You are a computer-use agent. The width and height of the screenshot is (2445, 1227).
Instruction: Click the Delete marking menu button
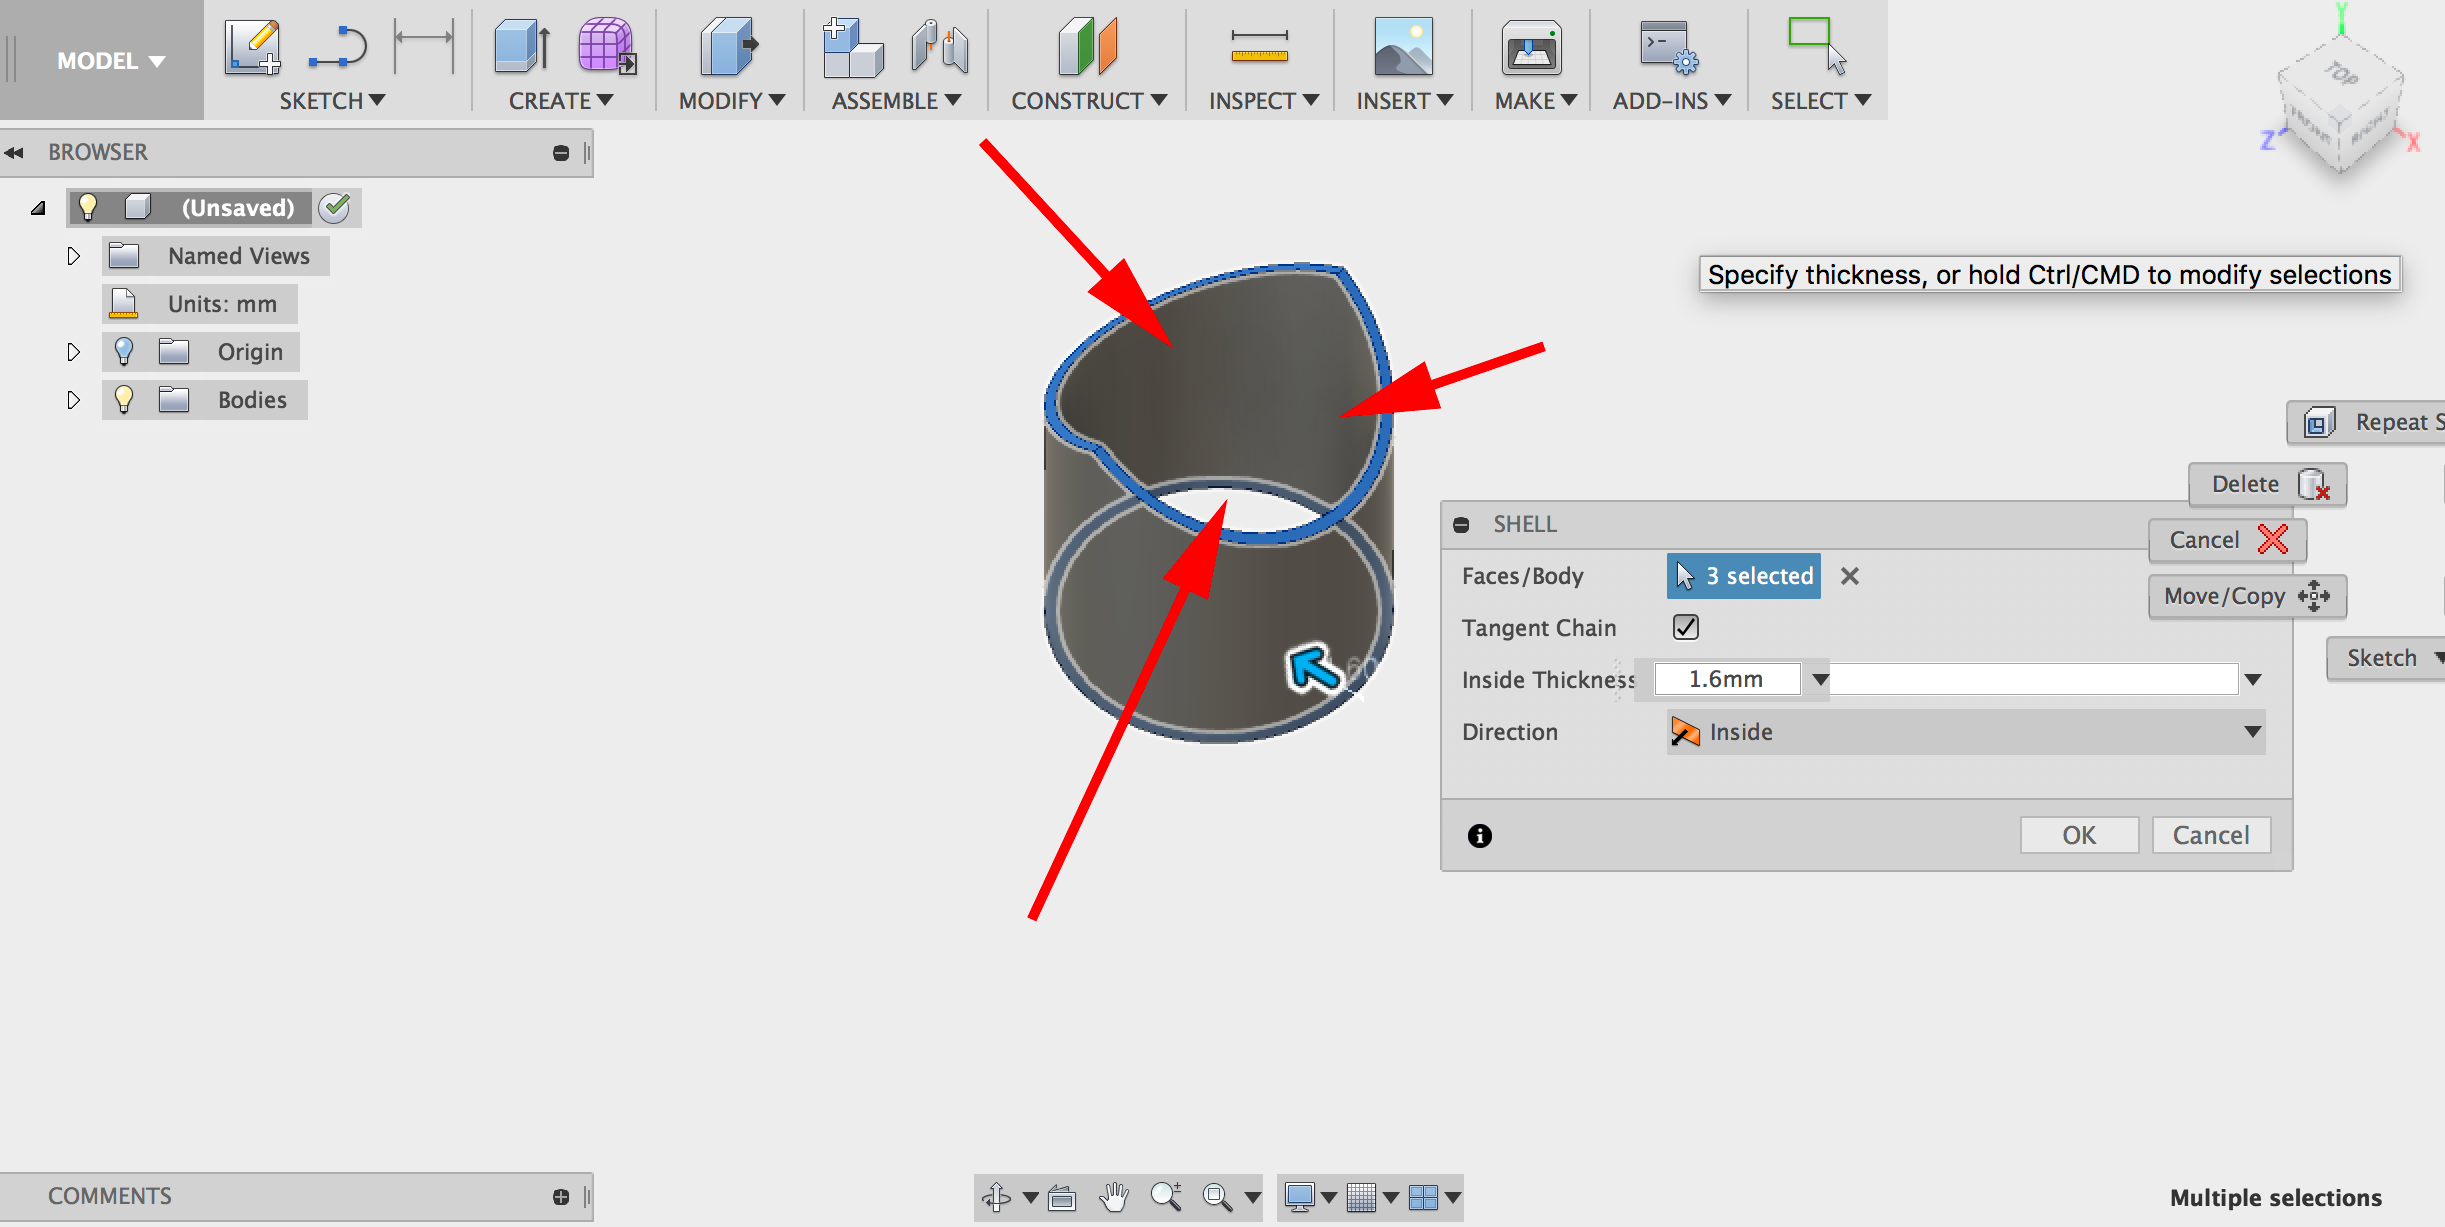(2267, 484)
